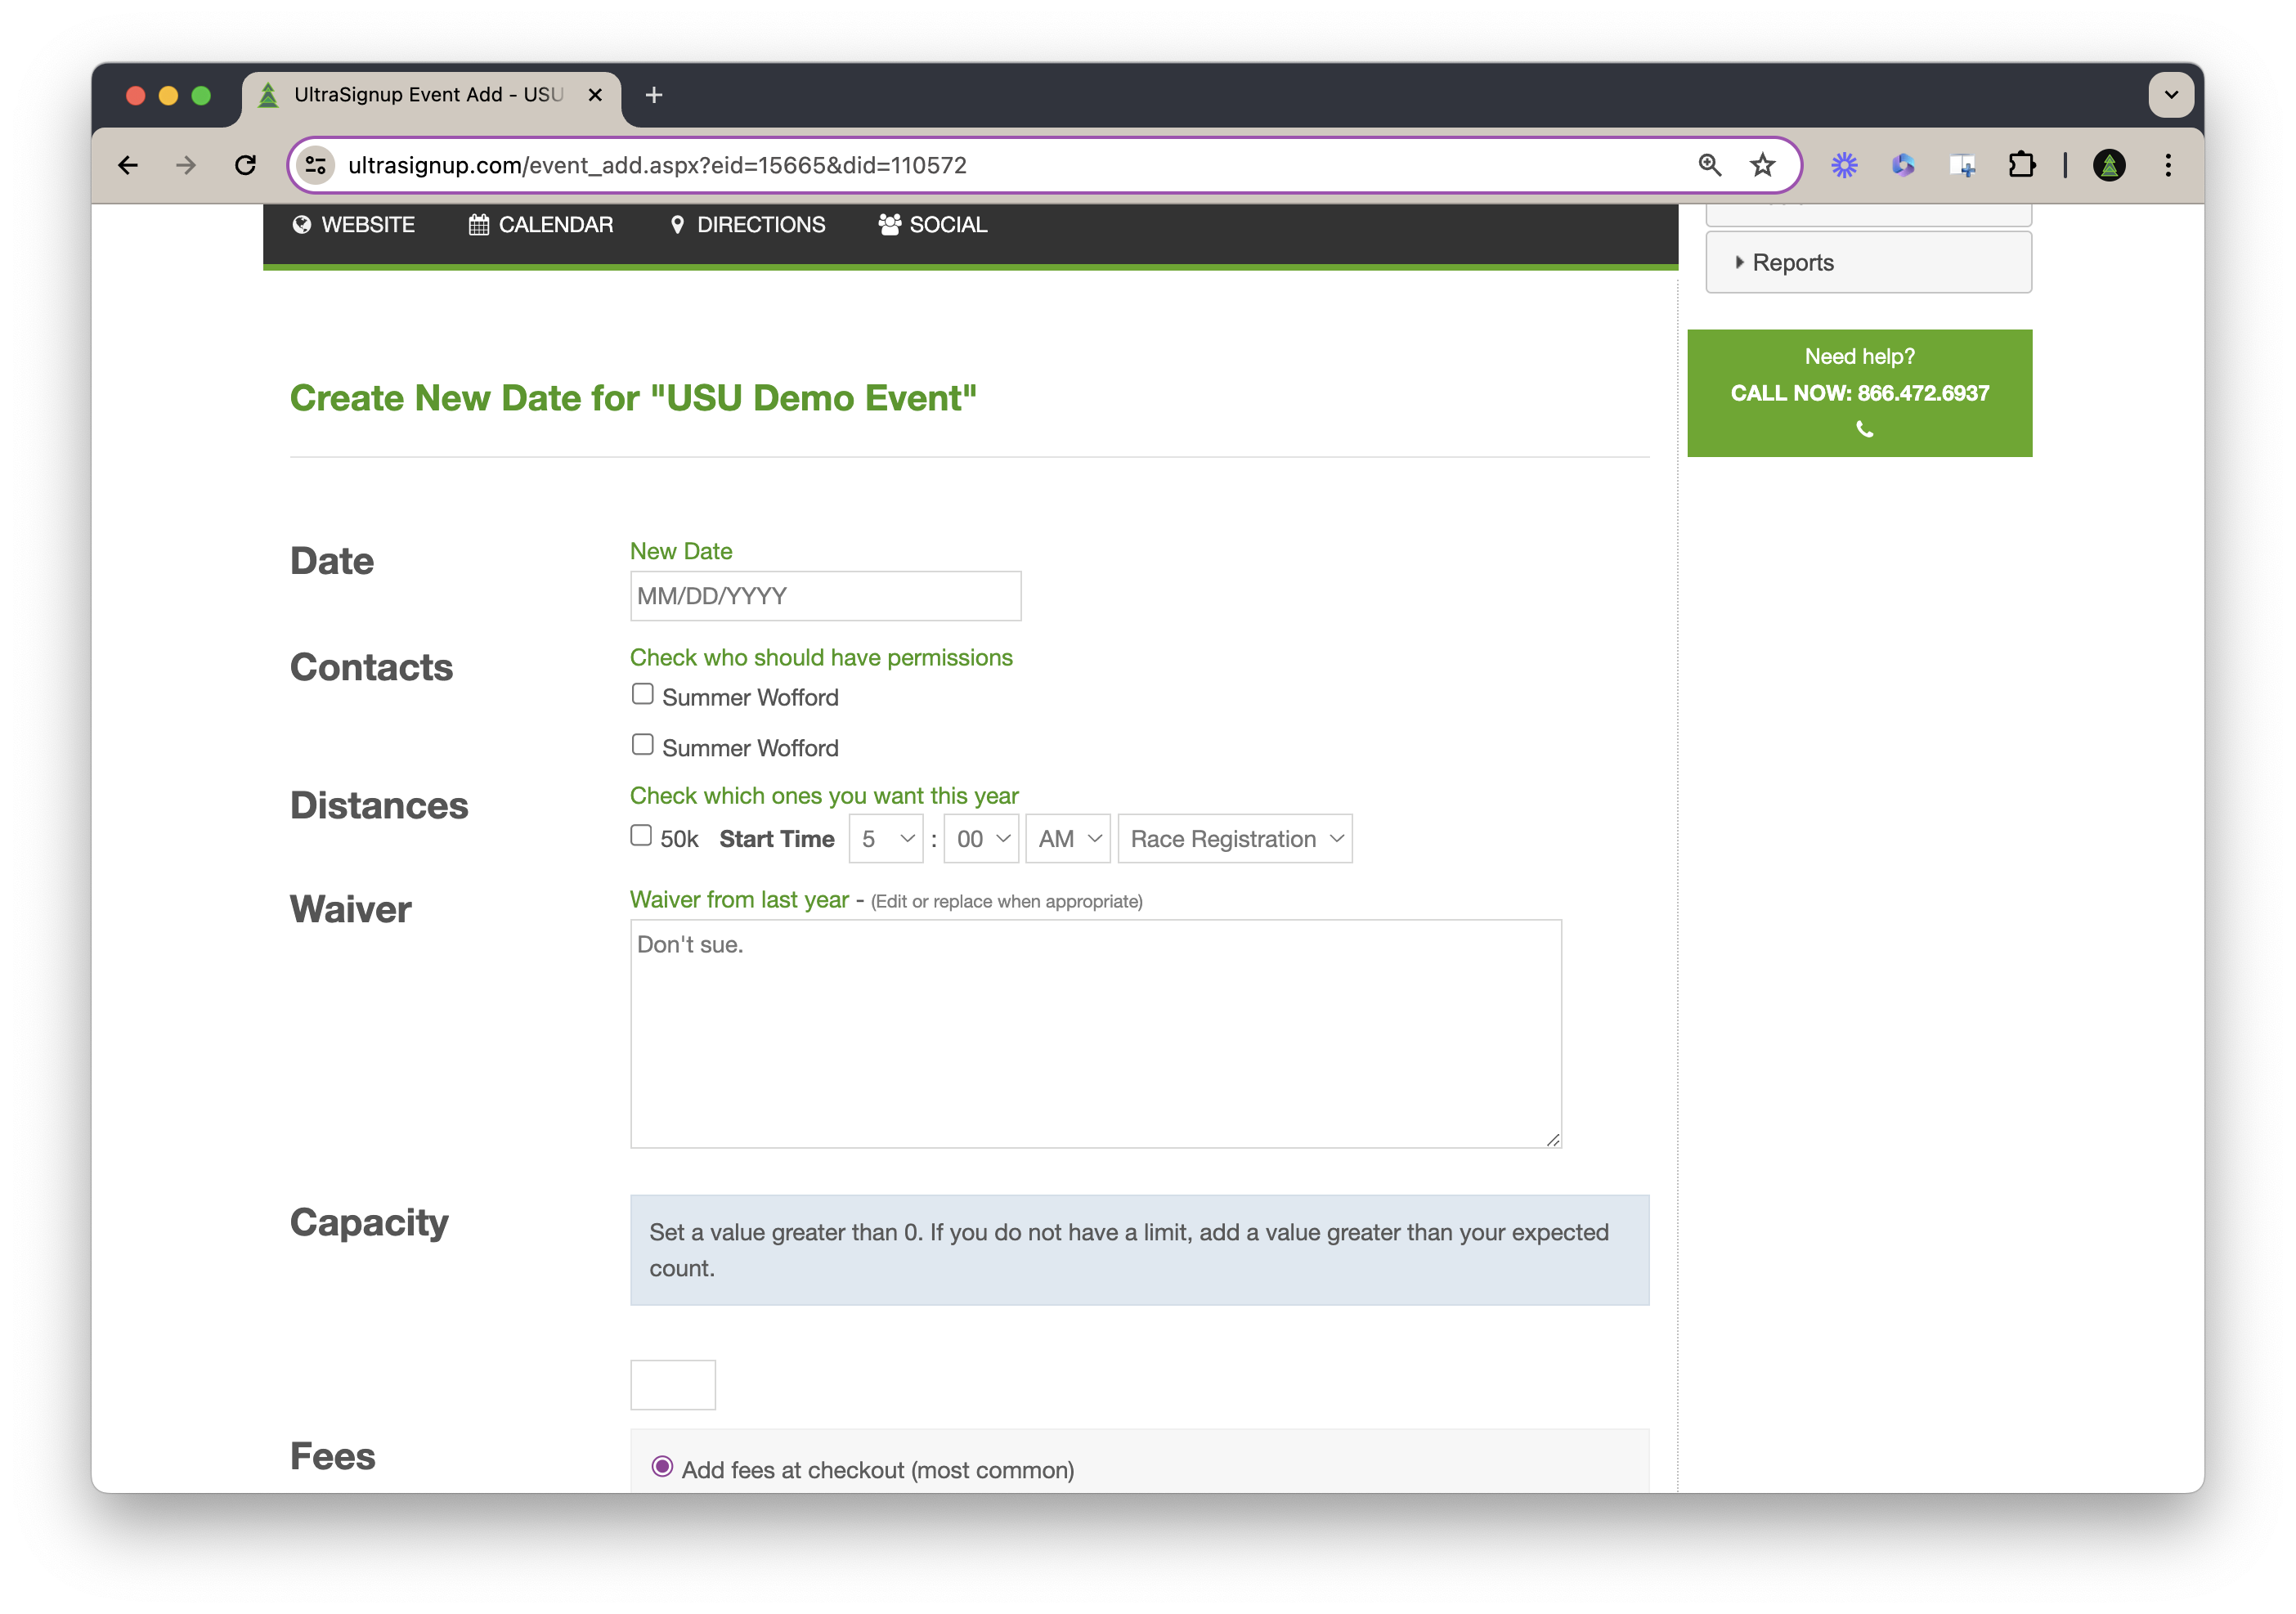Open the purple snowflake extension
This screenshot has width=2296, height=1614.
[x=1844, y=165]
